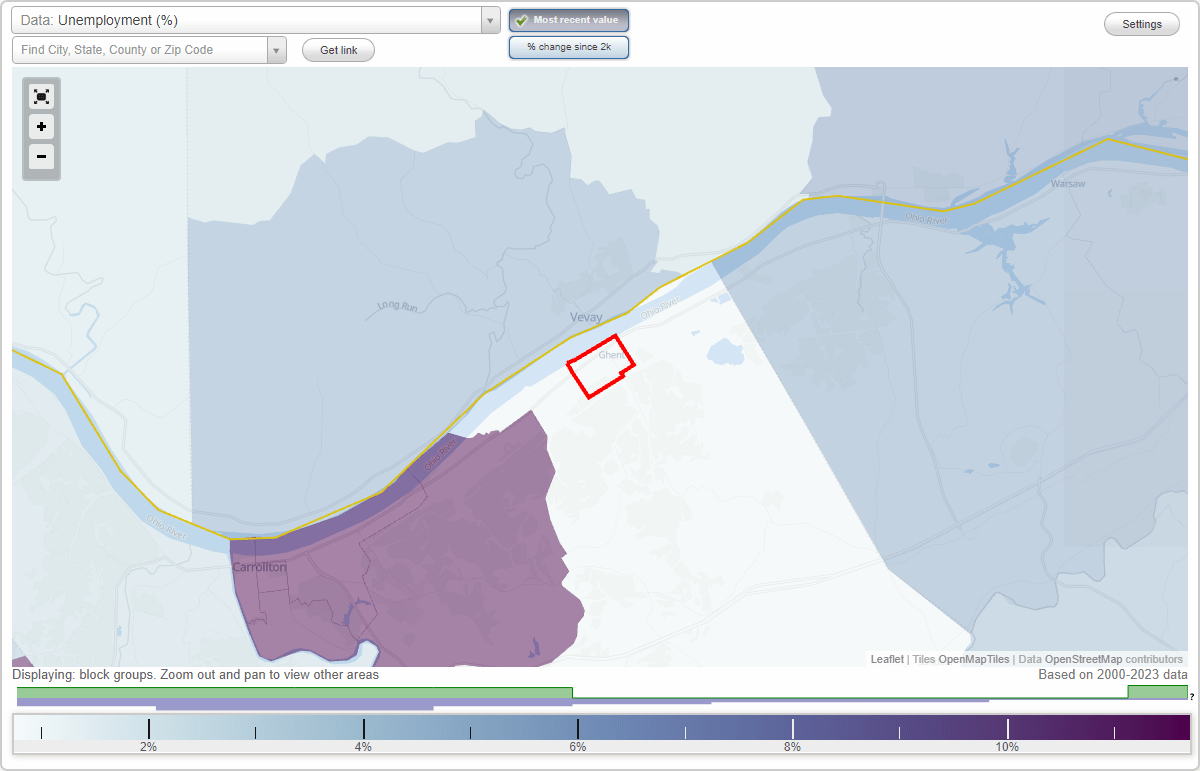The height and width of the screenshot is (771, 1200).
Task: Click the Warsaw town label on map
Action: coord(1068,184)
